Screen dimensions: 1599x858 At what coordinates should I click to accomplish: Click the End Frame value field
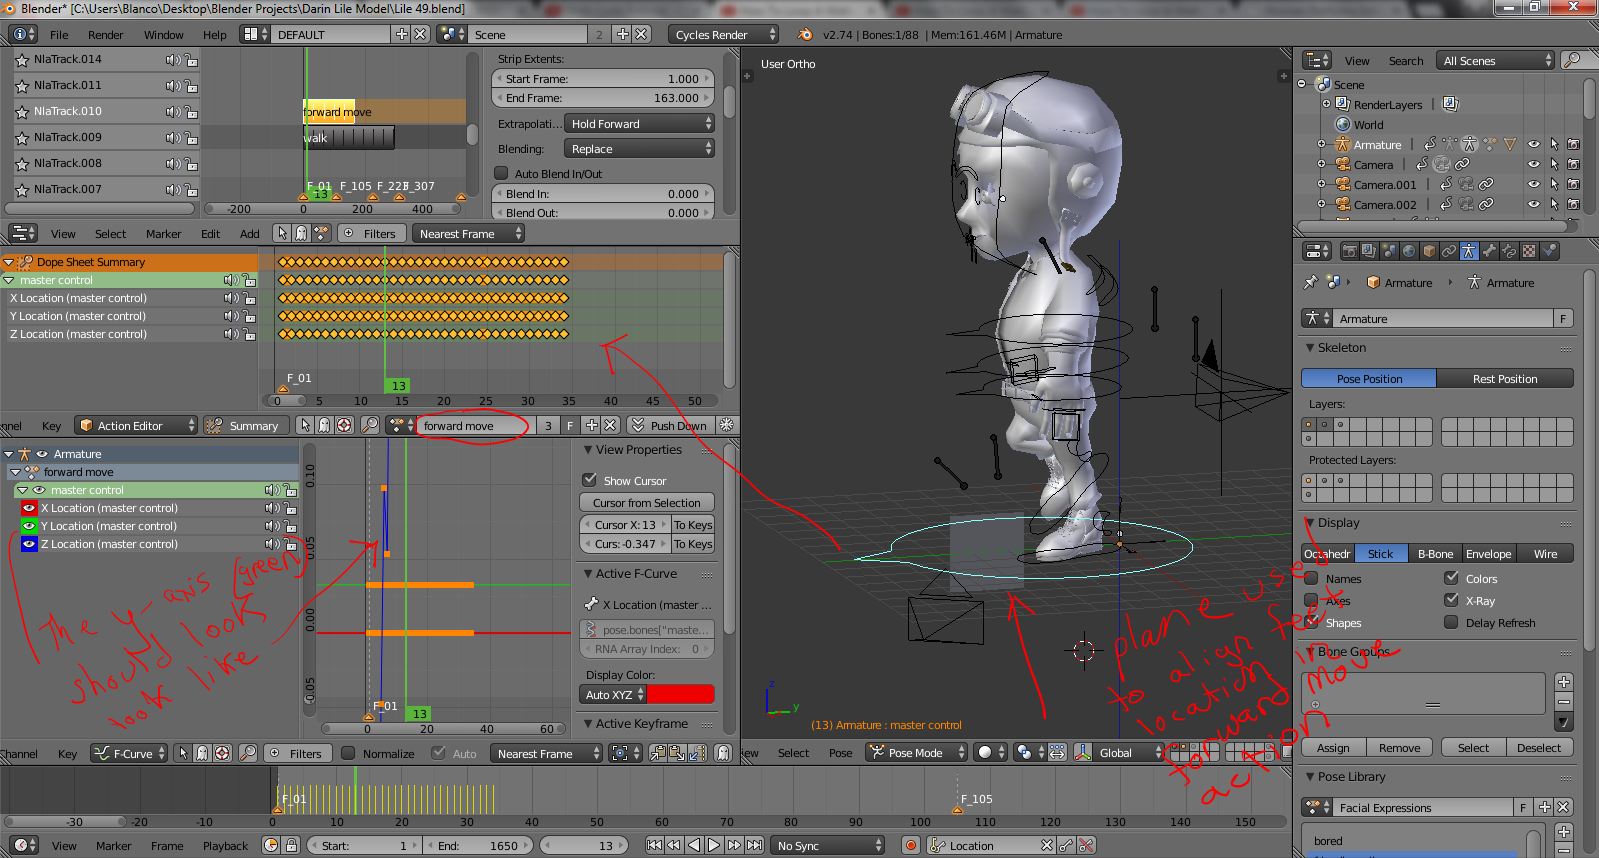pyautogui.click(x=603, y=98)
